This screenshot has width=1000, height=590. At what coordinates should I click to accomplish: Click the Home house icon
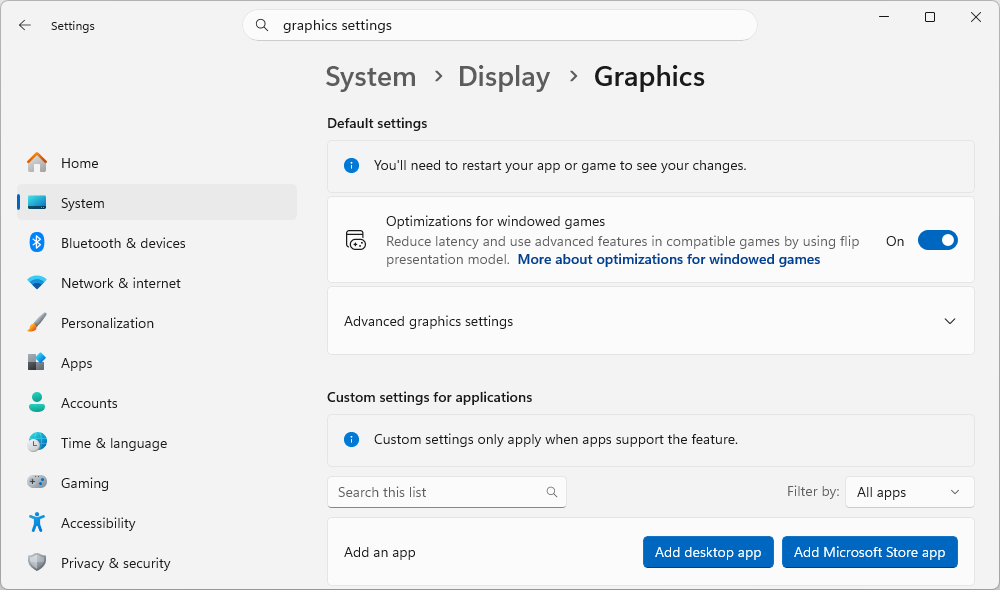coord(37,163)
